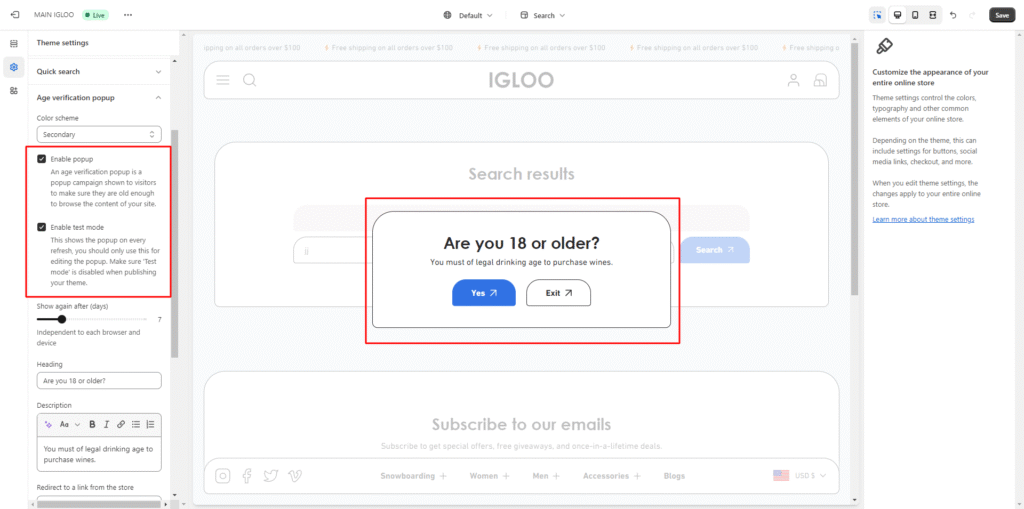Toggle the inspector selection tool icon
Image resolution: width=1024 pixels, height=509 pixels.
tap(877, 15)
